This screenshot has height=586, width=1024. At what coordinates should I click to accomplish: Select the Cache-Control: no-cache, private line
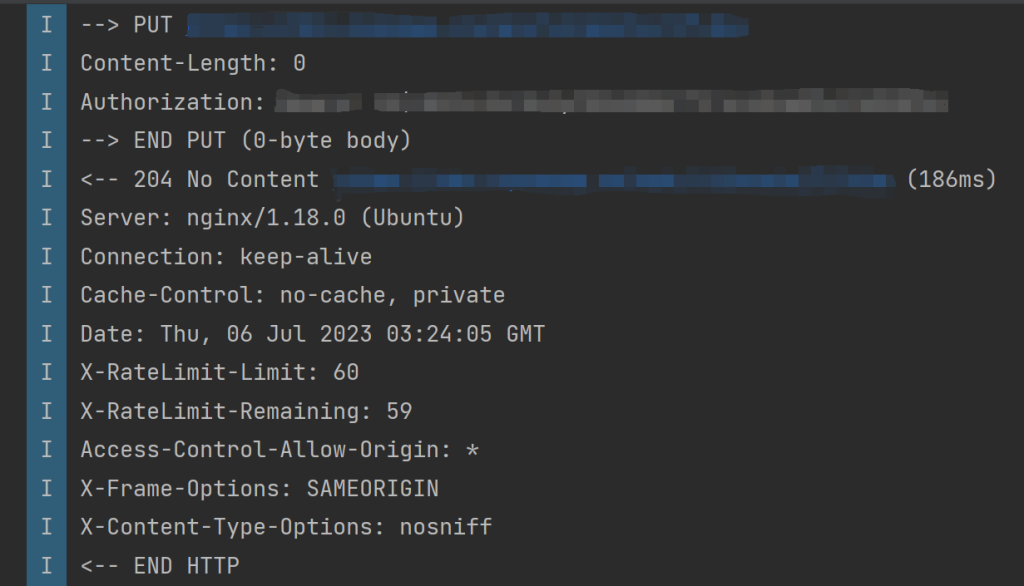[292, 295]
